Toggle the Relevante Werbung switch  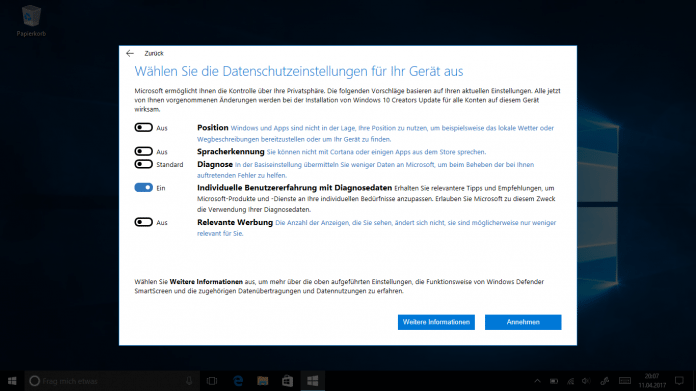pyautogui.click(x=143, y=222)
